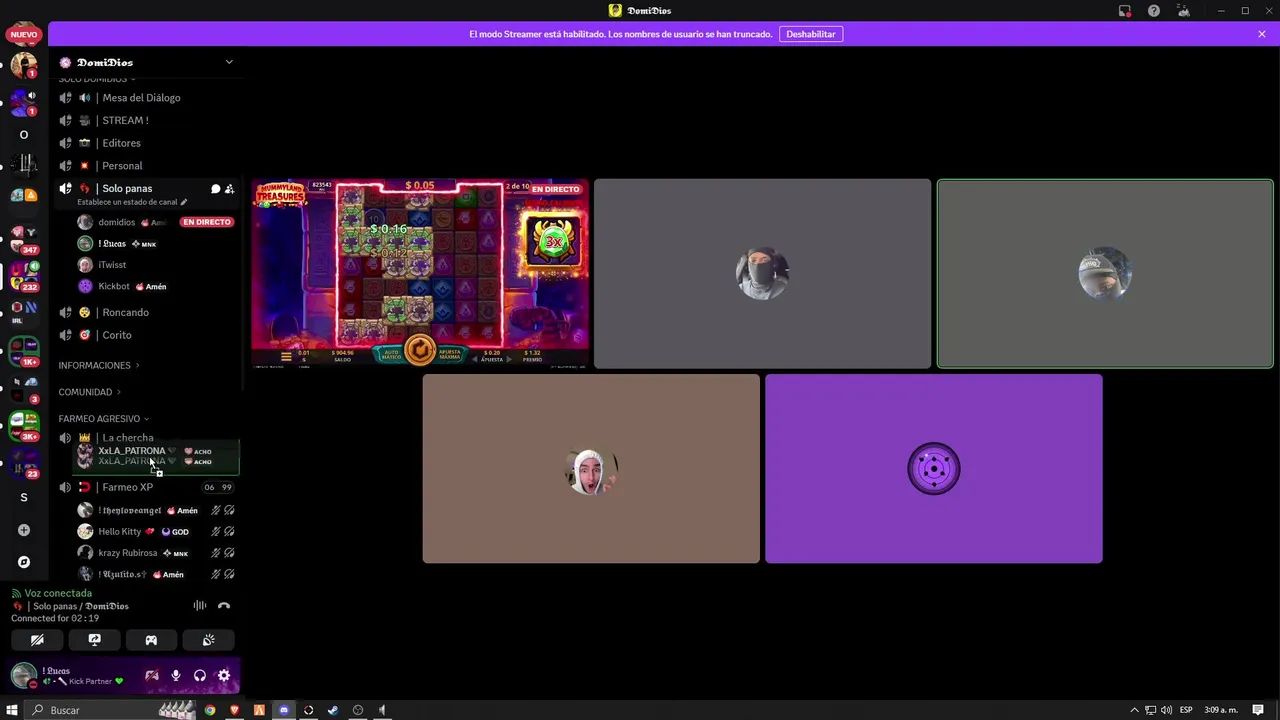The height and width of the screenshot is (720, 1280).
Task: Open user settings gear
Action: coord(224,676)
